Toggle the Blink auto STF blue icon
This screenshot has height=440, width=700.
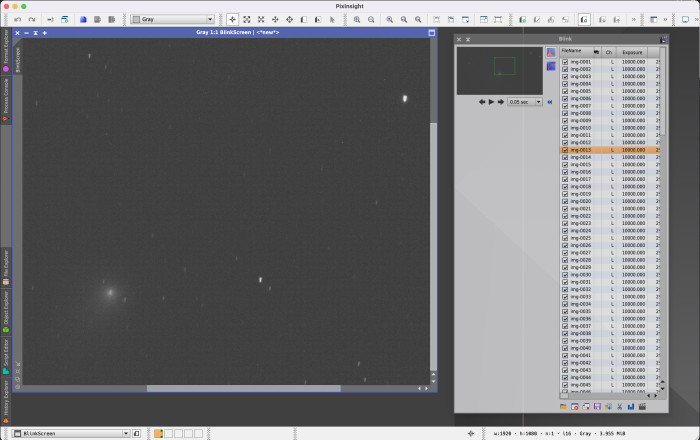point(551,66)
